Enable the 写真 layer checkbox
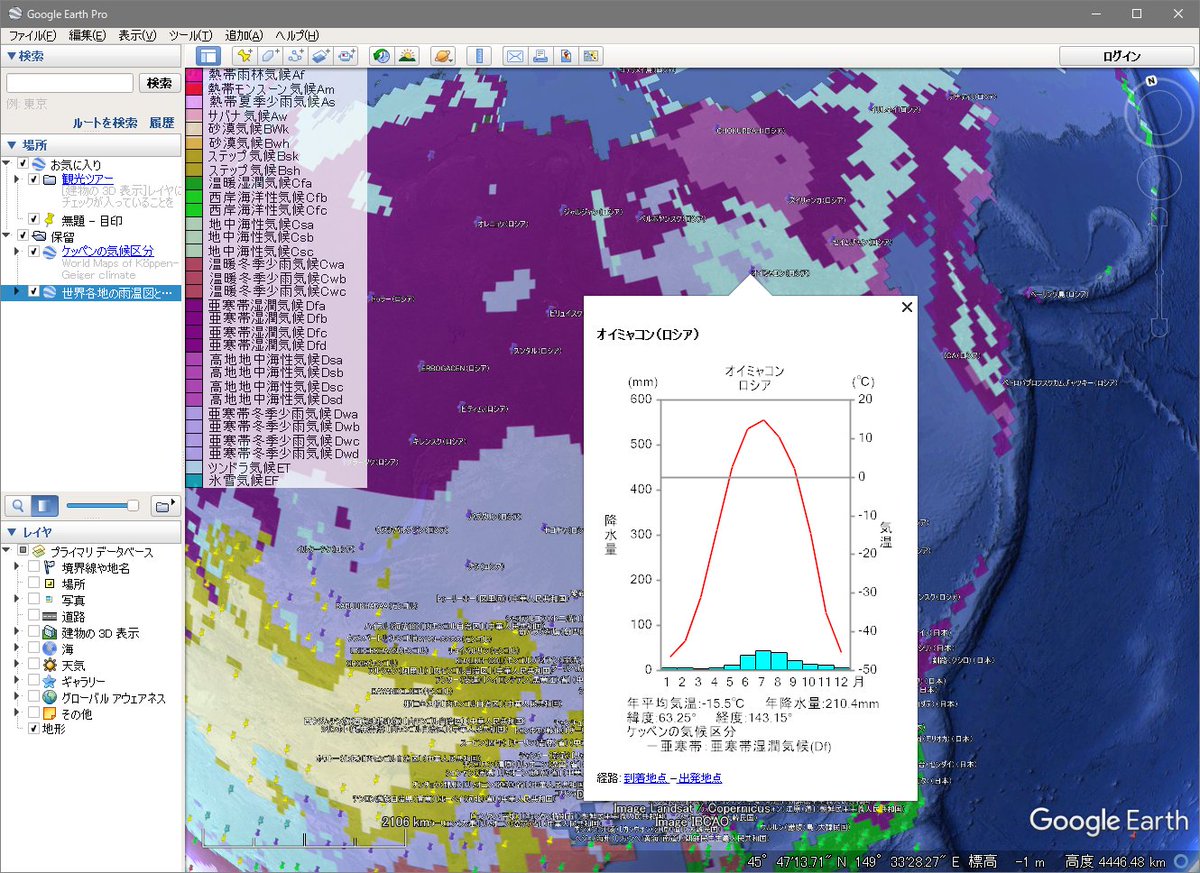The width and height of the screenshot is (1200, 873). pyautogui.click(x=34, y=600)
